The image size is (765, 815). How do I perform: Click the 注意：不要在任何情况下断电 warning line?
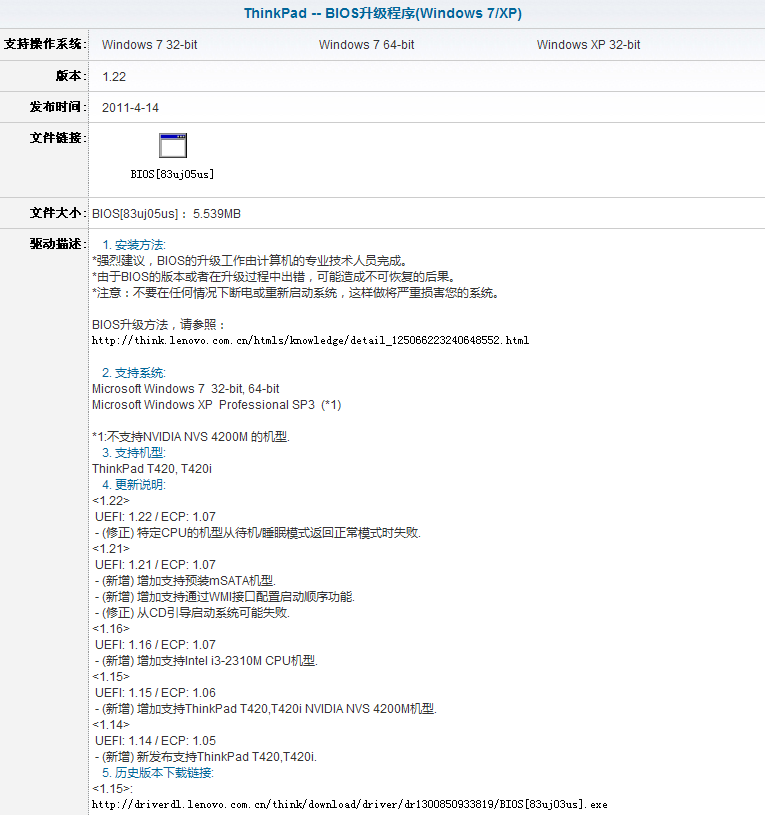(x=296, y=293)
